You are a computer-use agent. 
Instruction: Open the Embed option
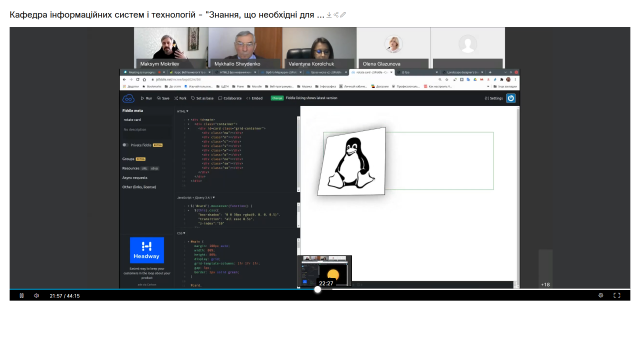(x=254, y=98)
